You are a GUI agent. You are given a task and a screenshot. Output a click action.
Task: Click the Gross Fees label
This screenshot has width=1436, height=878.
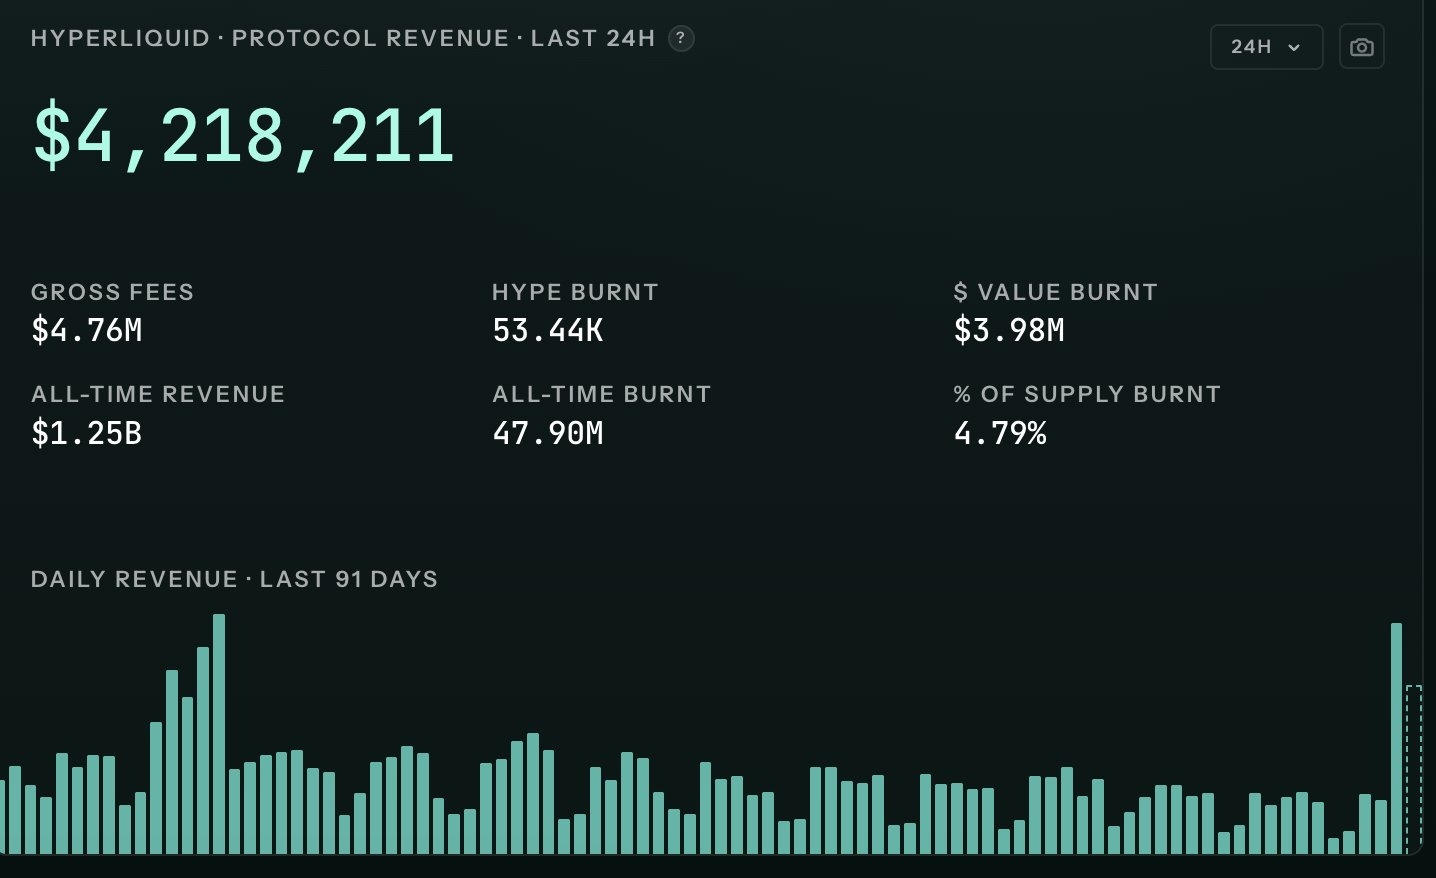[x=113, y=292]
